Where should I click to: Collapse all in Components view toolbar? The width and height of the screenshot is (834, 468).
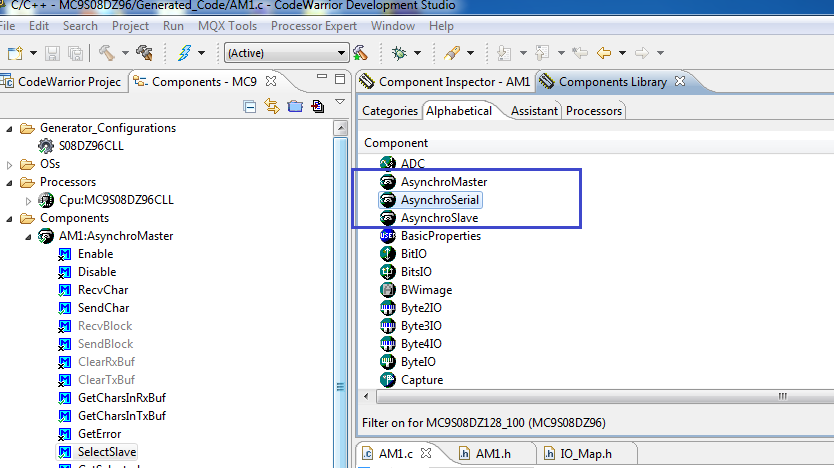[249, 106]
